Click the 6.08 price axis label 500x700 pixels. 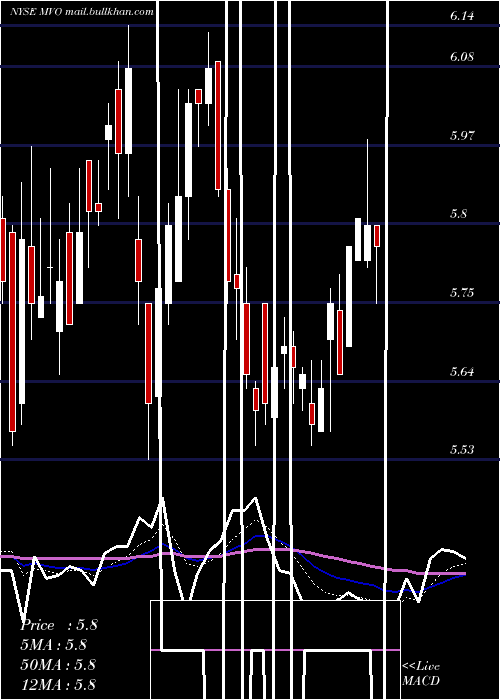coord(462,57)
